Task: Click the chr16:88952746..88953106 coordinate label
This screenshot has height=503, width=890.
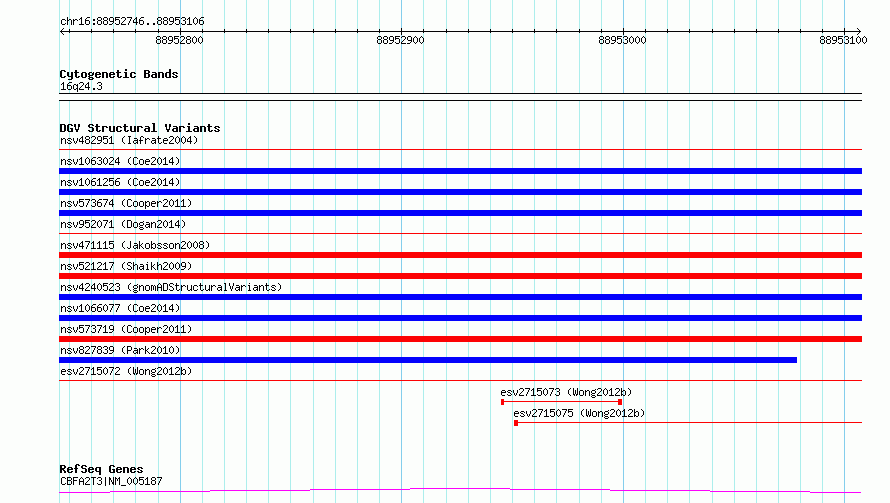Action: coord(132,22)
